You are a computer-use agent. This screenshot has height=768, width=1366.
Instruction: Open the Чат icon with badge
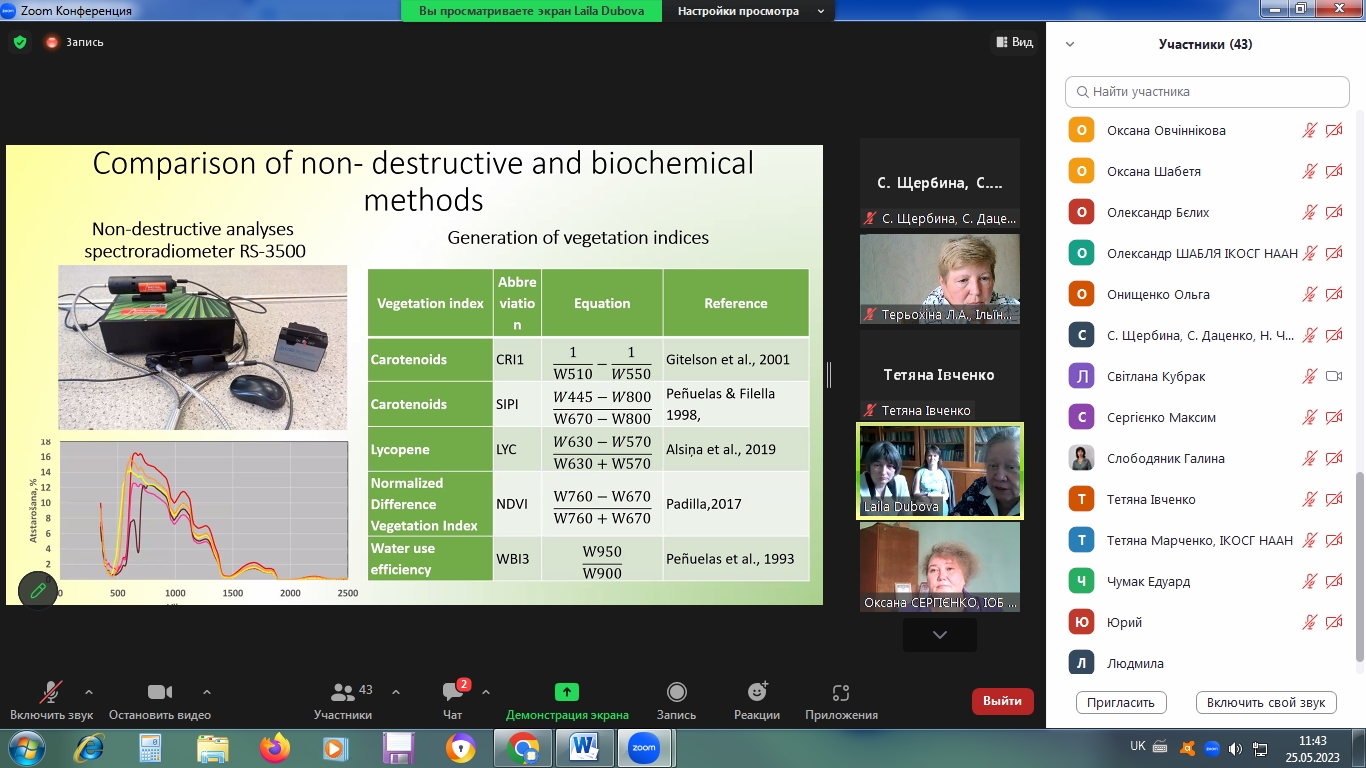click(x=452, y=692)
